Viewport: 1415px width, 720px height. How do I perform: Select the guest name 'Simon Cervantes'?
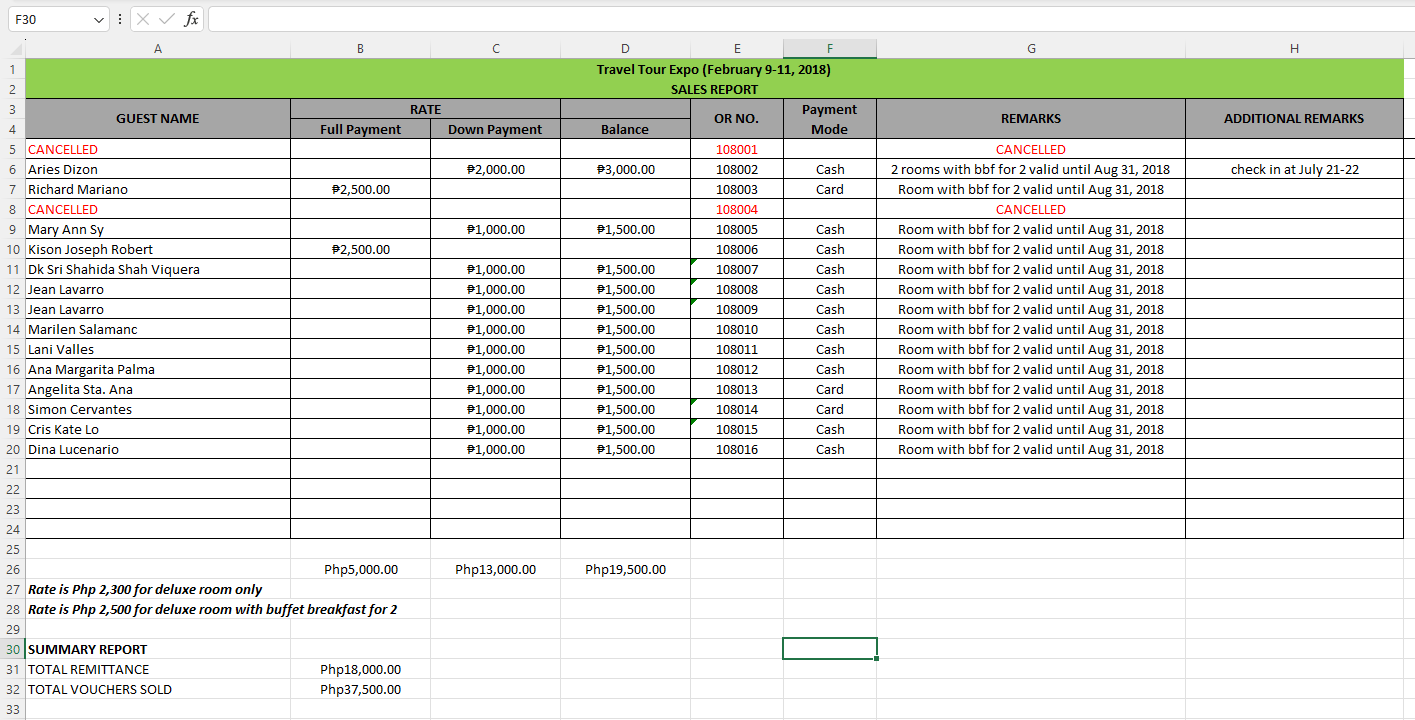80,409
